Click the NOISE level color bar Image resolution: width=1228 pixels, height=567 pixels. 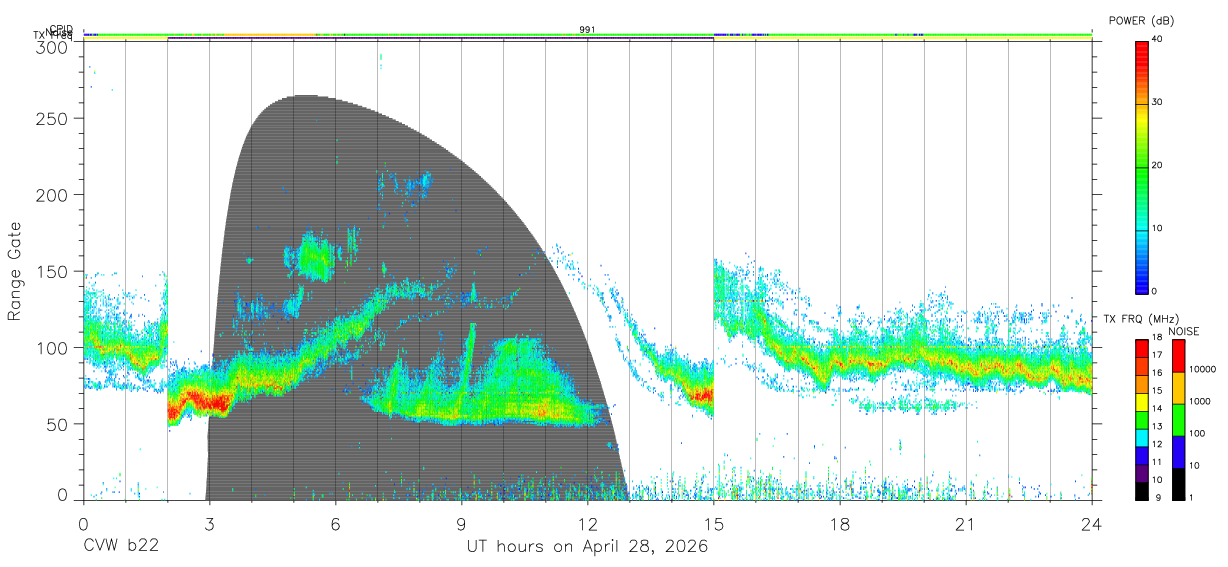tap(1178, 418)
